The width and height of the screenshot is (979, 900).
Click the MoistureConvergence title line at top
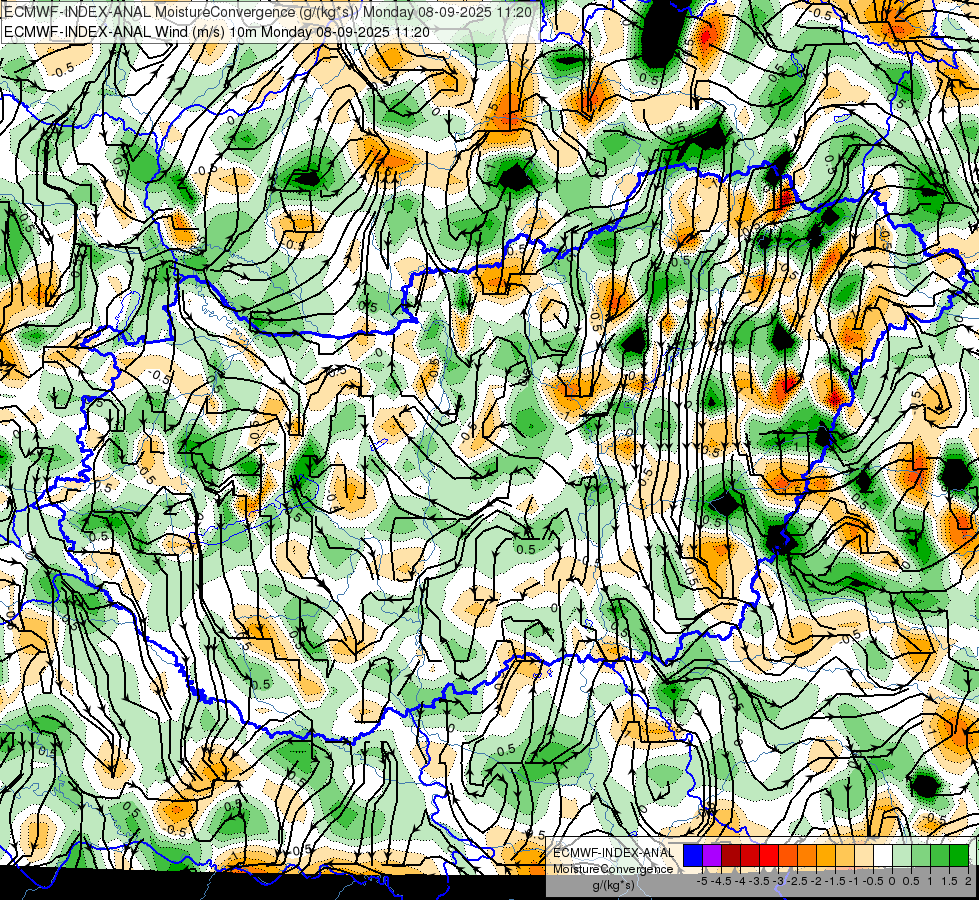(x=268, y=11)
